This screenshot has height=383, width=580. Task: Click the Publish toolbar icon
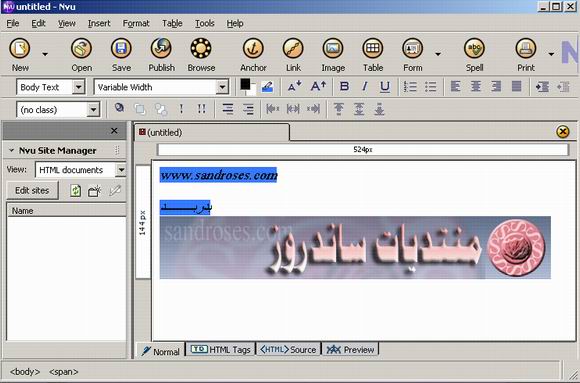point(161,48)
